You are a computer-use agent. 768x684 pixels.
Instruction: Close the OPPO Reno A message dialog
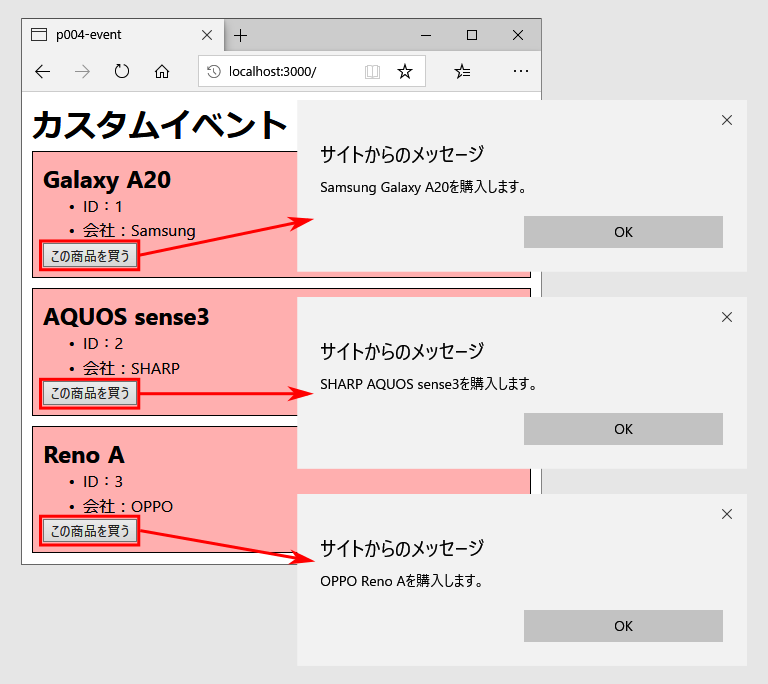(x=727, y=514)
